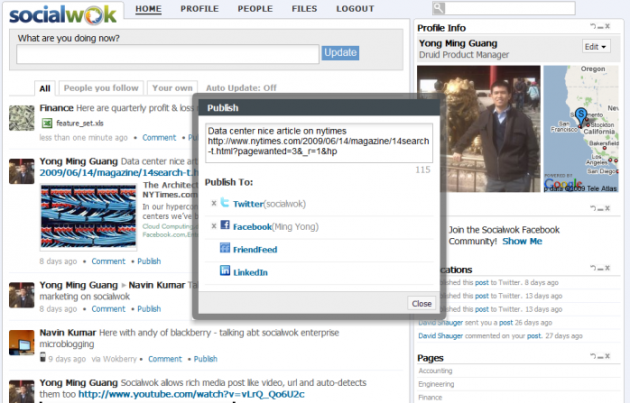Close the Pages panel
Viewport: 630px width, 403px height.
coord(608,356)
